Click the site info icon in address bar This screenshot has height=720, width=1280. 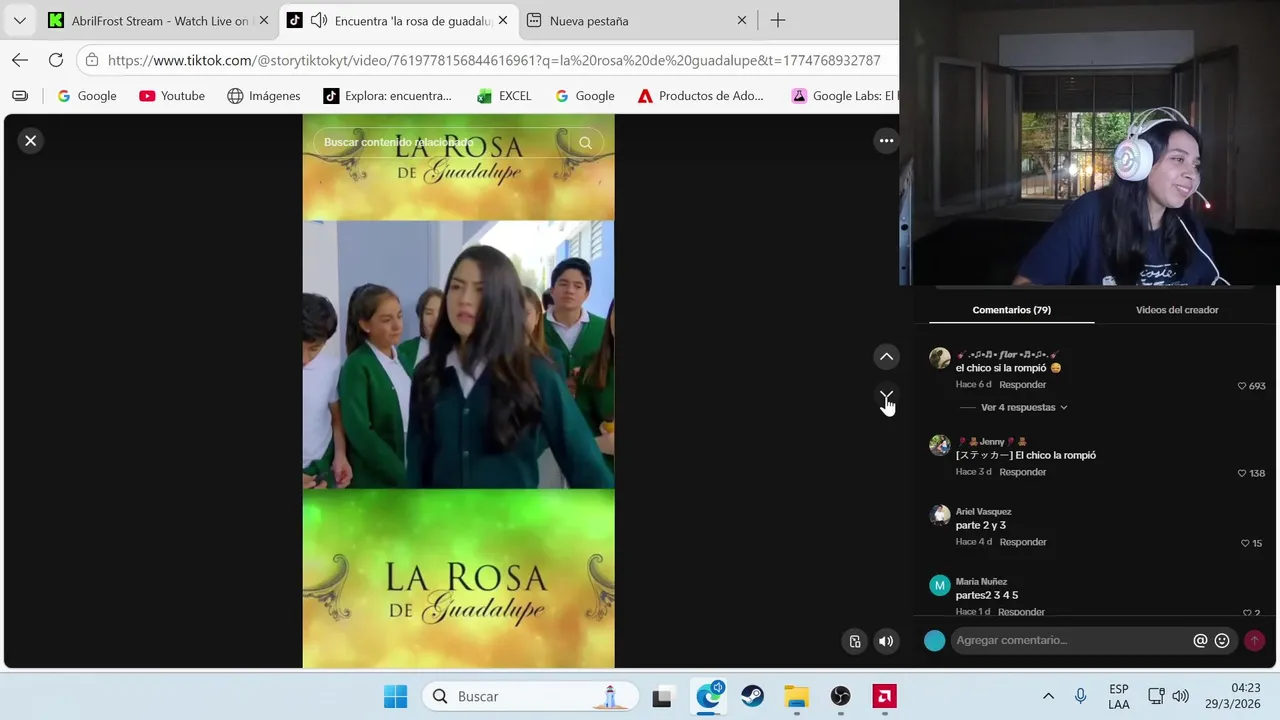point(92,60)
